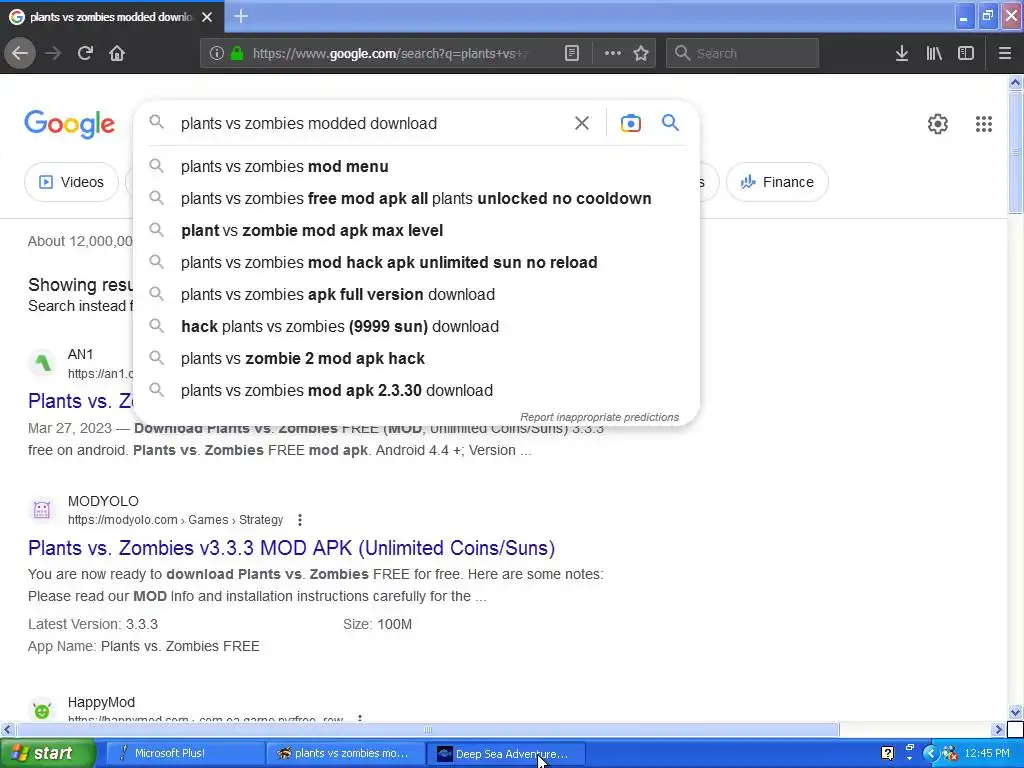Select Videos filter tab

point(71,182)
